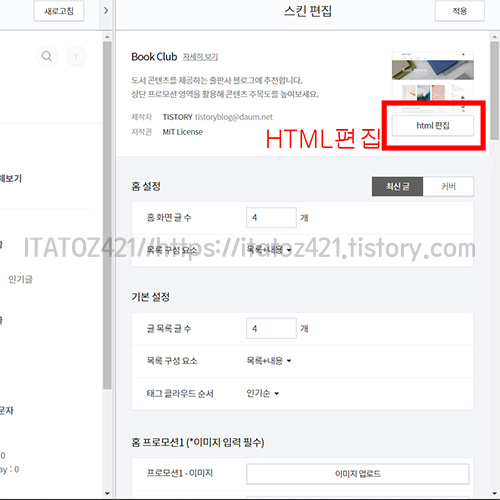The image size is (500, 500).
Task: Click the preview pane scrollbar thumb
Action: pyautogui.click(x=107, y=215)
